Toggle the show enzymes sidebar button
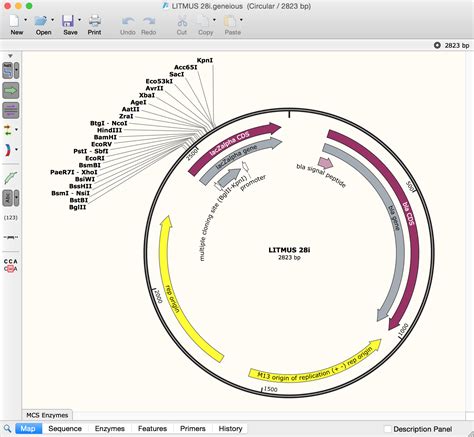 [8, 71]
